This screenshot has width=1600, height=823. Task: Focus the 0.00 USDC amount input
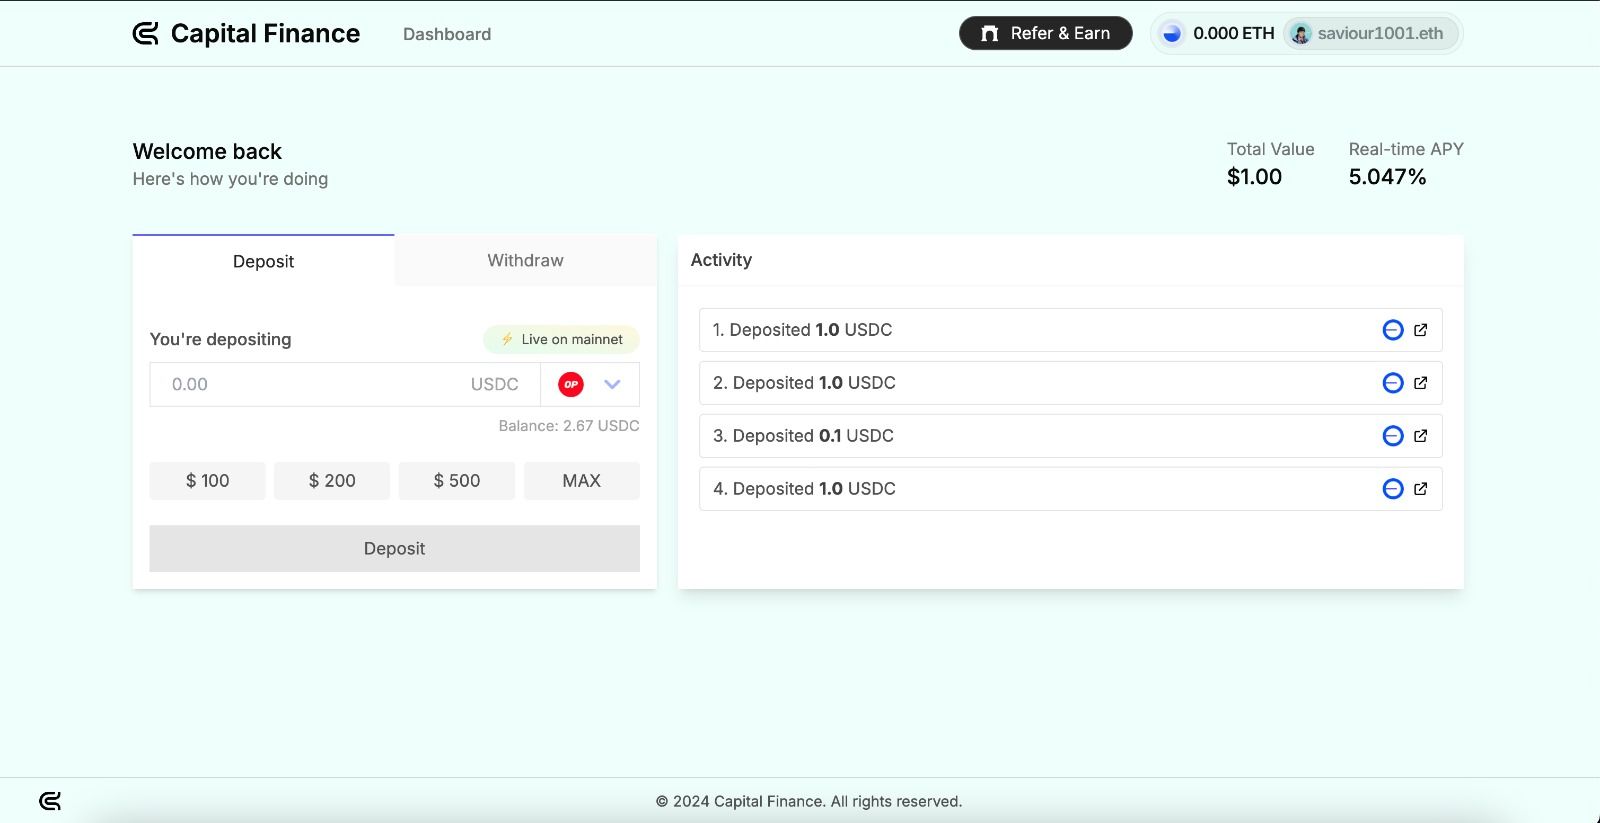click(x=345, y=384)
